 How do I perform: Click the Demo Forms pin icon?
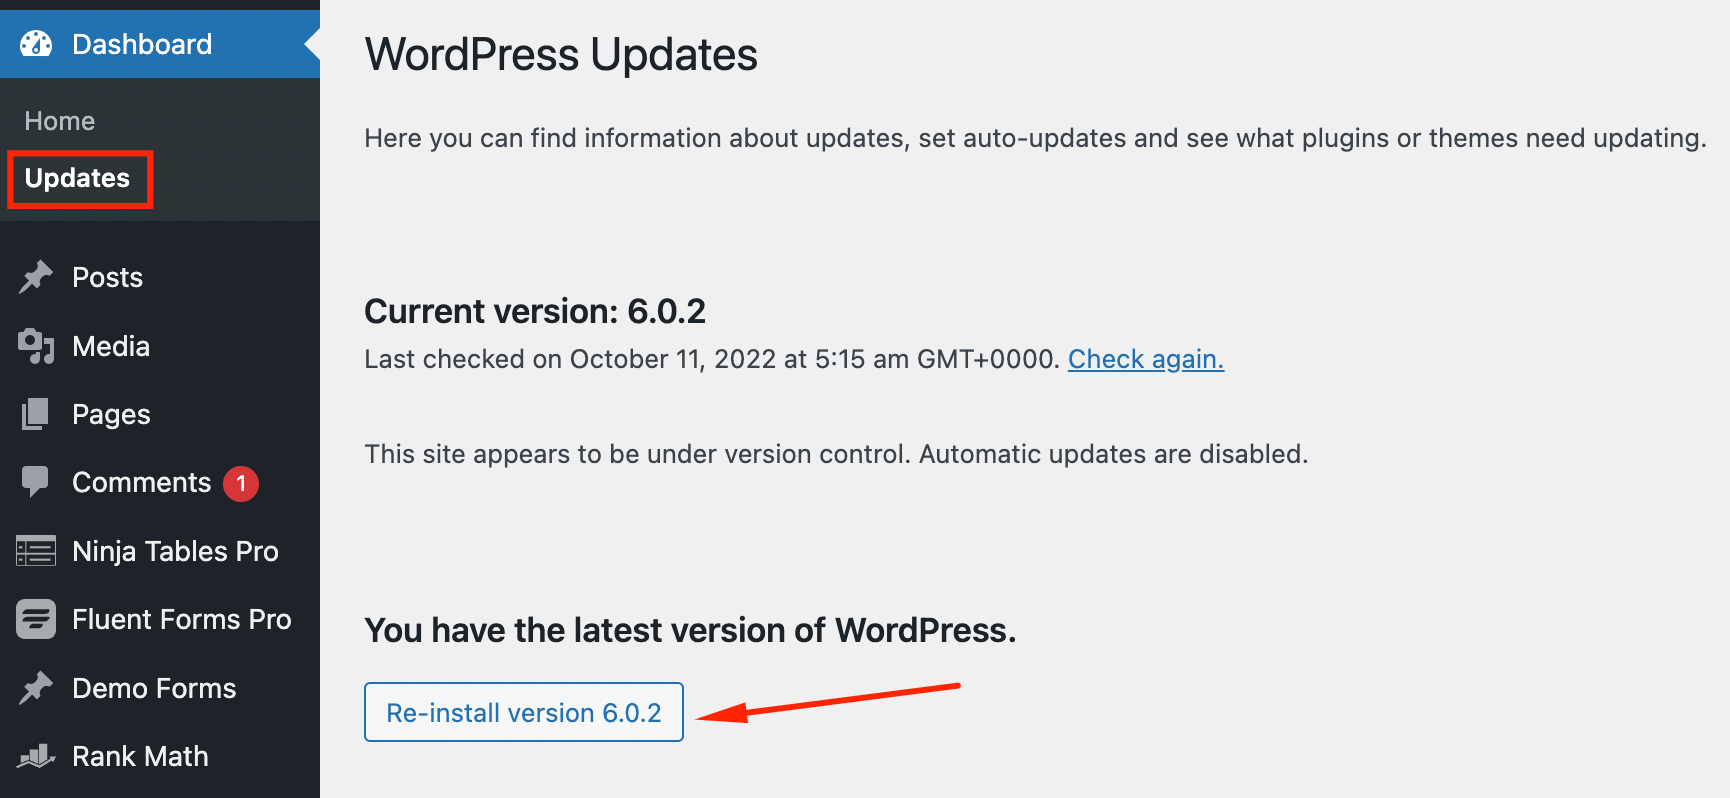tap(36, 688)
